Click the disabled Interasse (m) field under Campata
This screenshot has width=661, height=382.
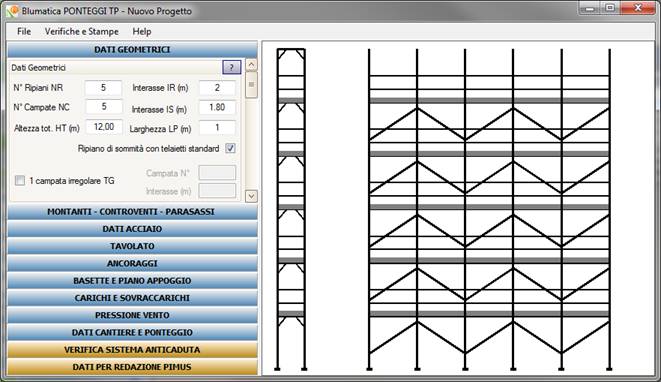click(217, 191)
